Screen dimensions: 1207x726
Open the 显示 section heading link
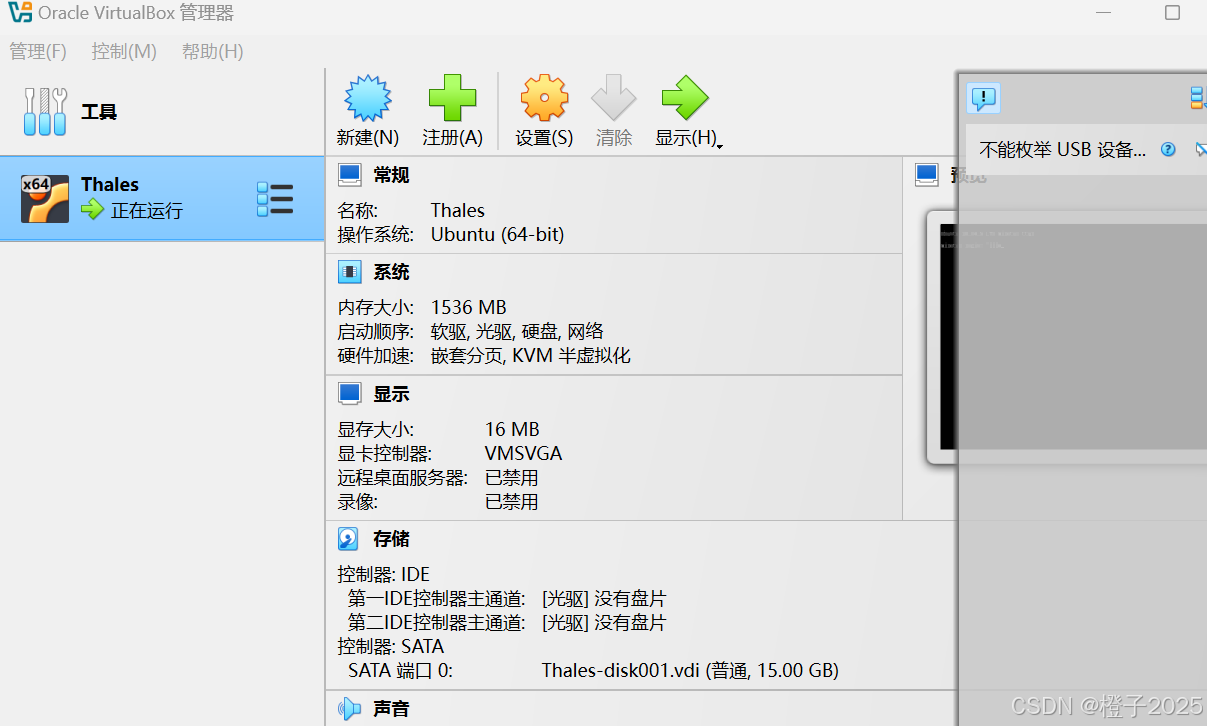[x=391, y=394]
